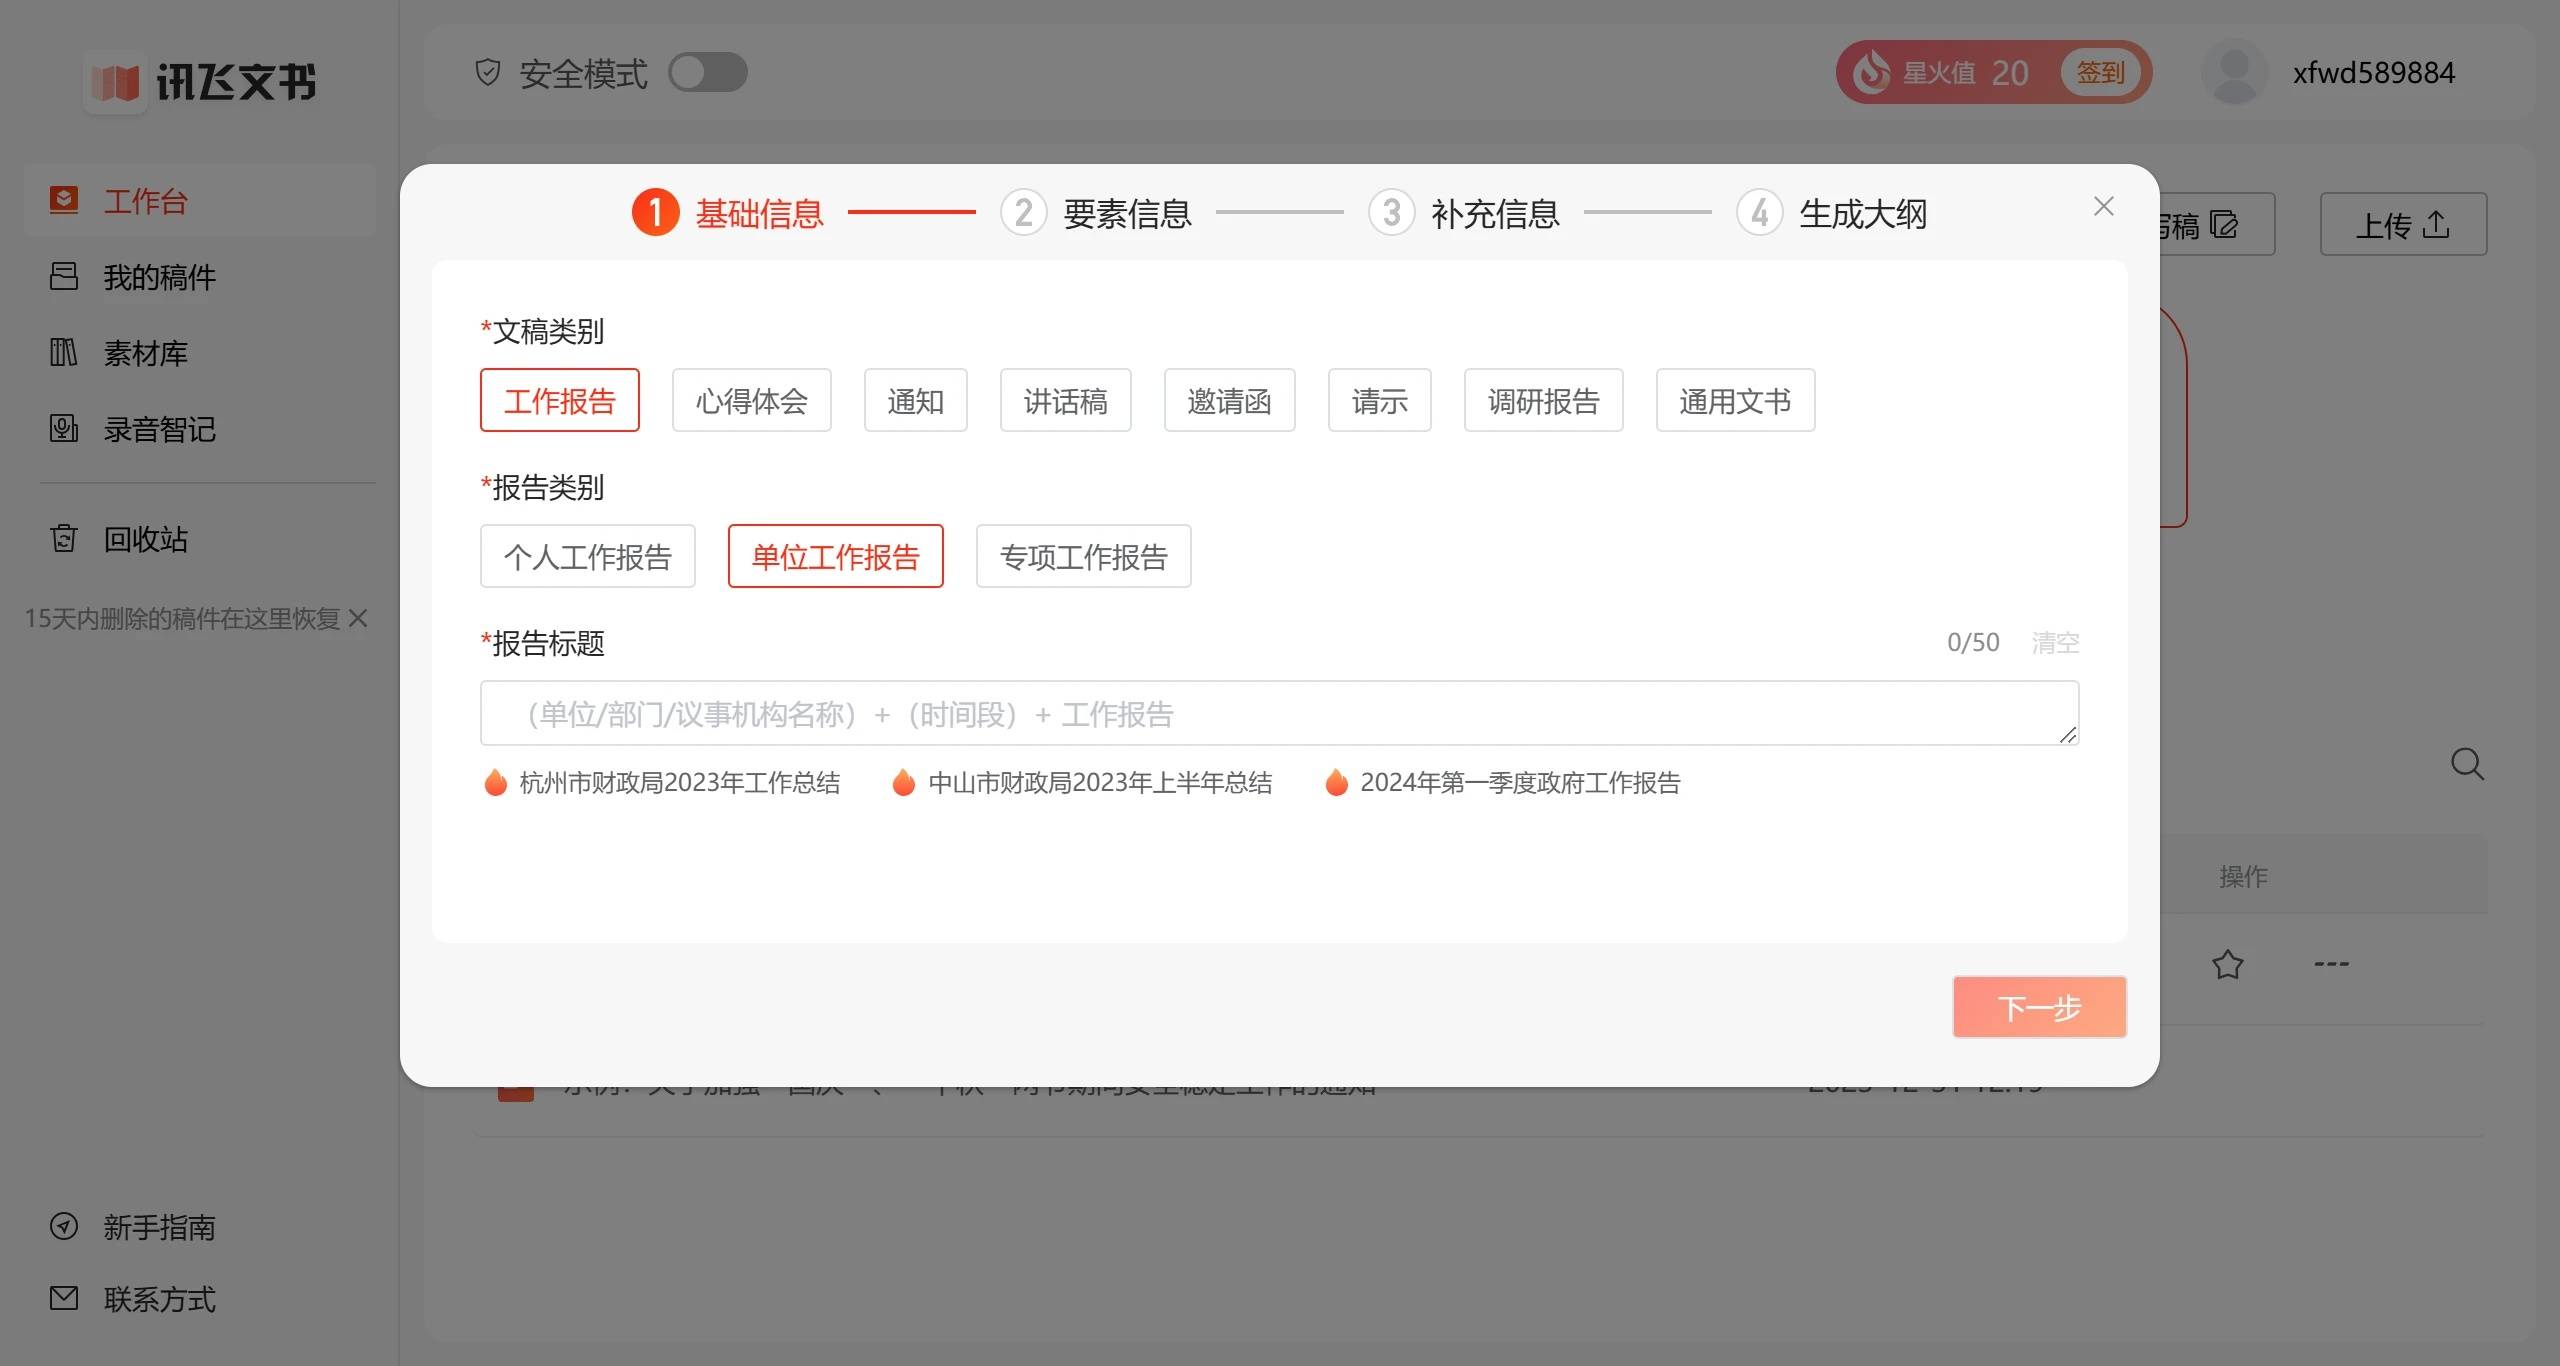Open the three-dot more actions menu
This screenshot has height=1366, width=2560.
[x=2331, y=964]
